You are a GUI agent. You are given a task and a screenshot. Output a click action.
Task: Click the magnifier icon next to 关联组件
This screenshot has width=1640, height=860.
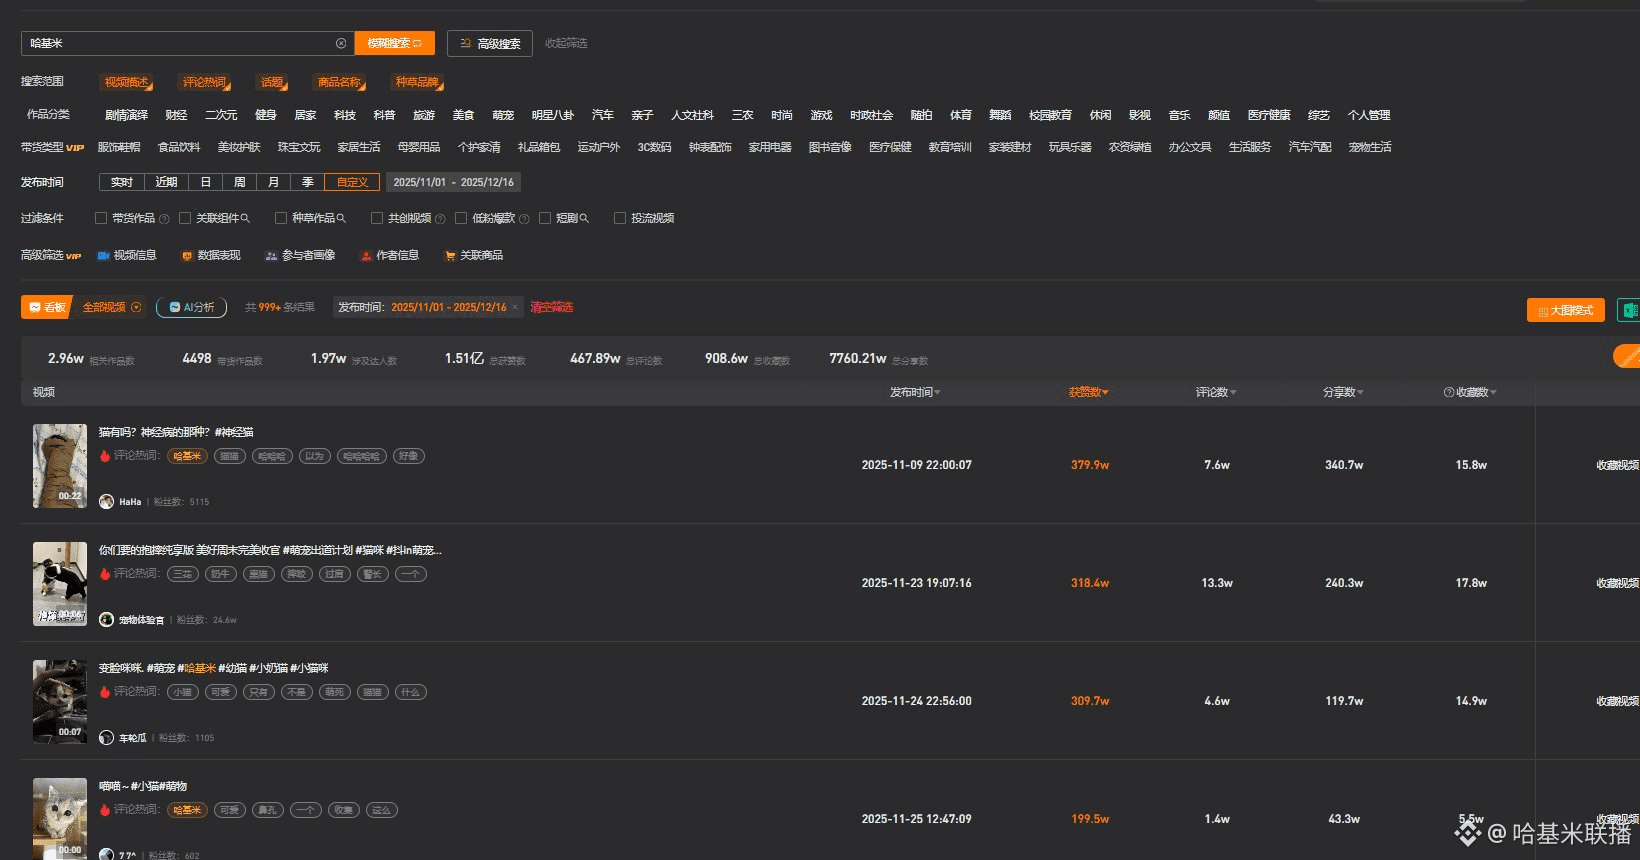(245, 218)
